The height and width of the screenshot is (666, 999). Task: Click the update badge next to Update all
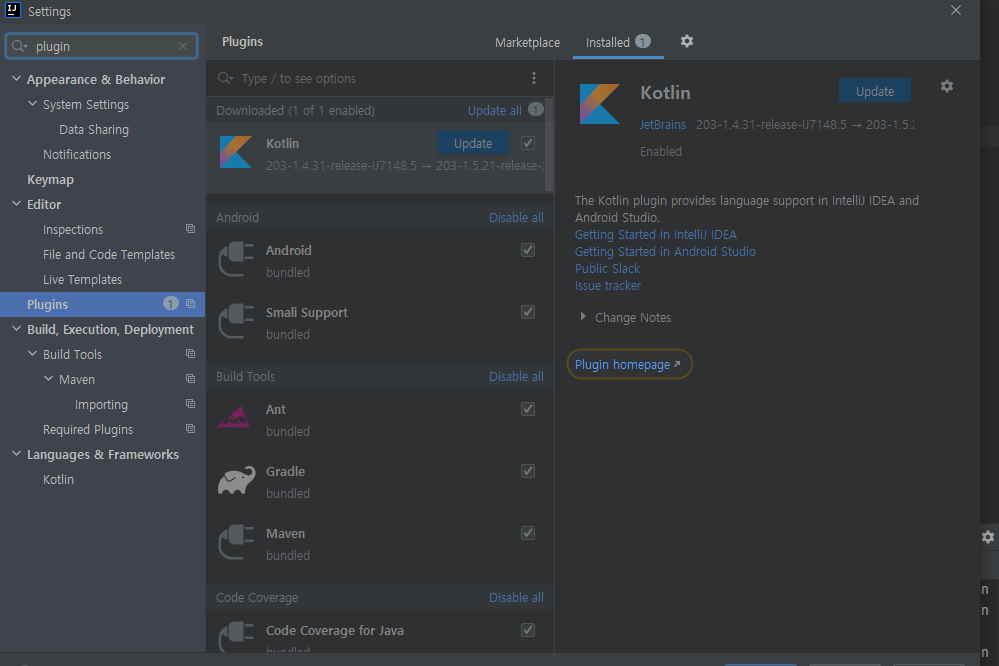pyautogui.click(x=535, y=110)
